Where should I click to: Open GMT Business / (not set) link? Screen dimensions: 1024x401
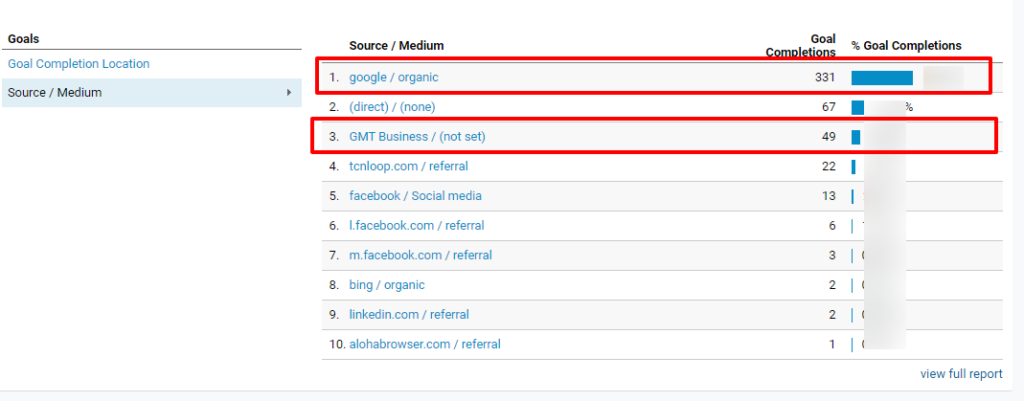(x=417, y=136)
